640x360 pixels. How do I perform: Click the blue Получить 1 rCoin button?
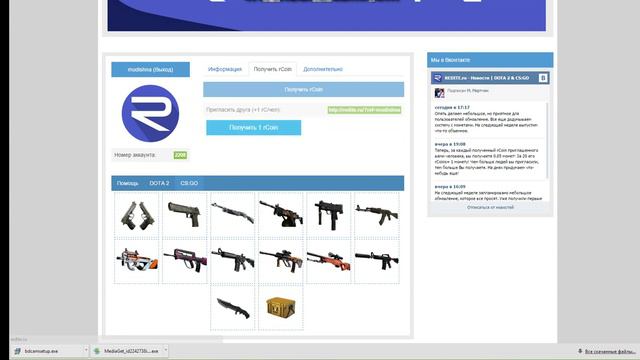[253, 127]
